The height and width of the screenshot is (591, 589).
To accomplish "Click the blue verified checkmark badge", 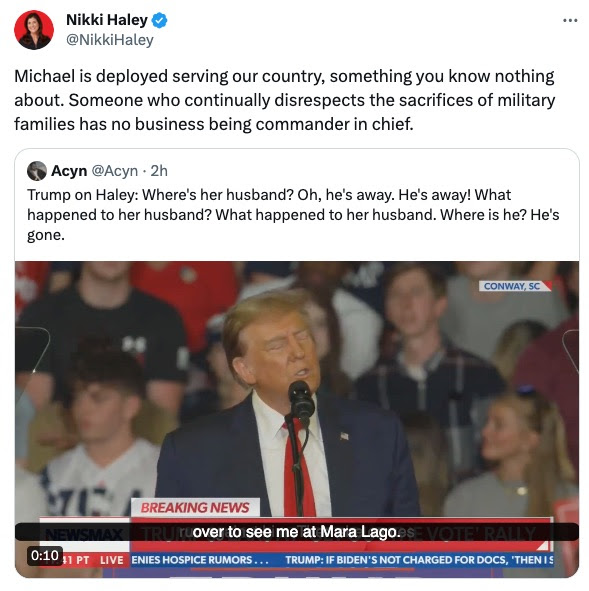I will 159,20.
